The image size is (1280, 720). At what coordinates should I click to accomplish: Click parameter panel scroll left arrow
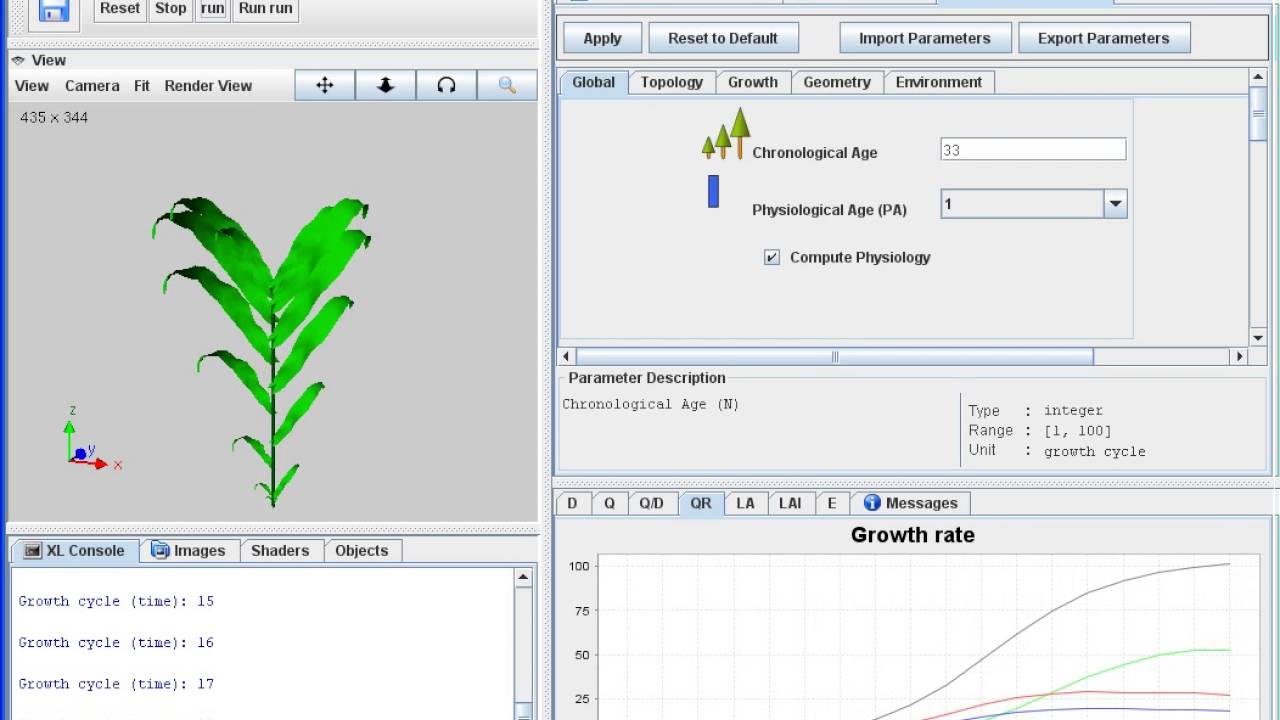pyautogui.click(x=567, y=357)
